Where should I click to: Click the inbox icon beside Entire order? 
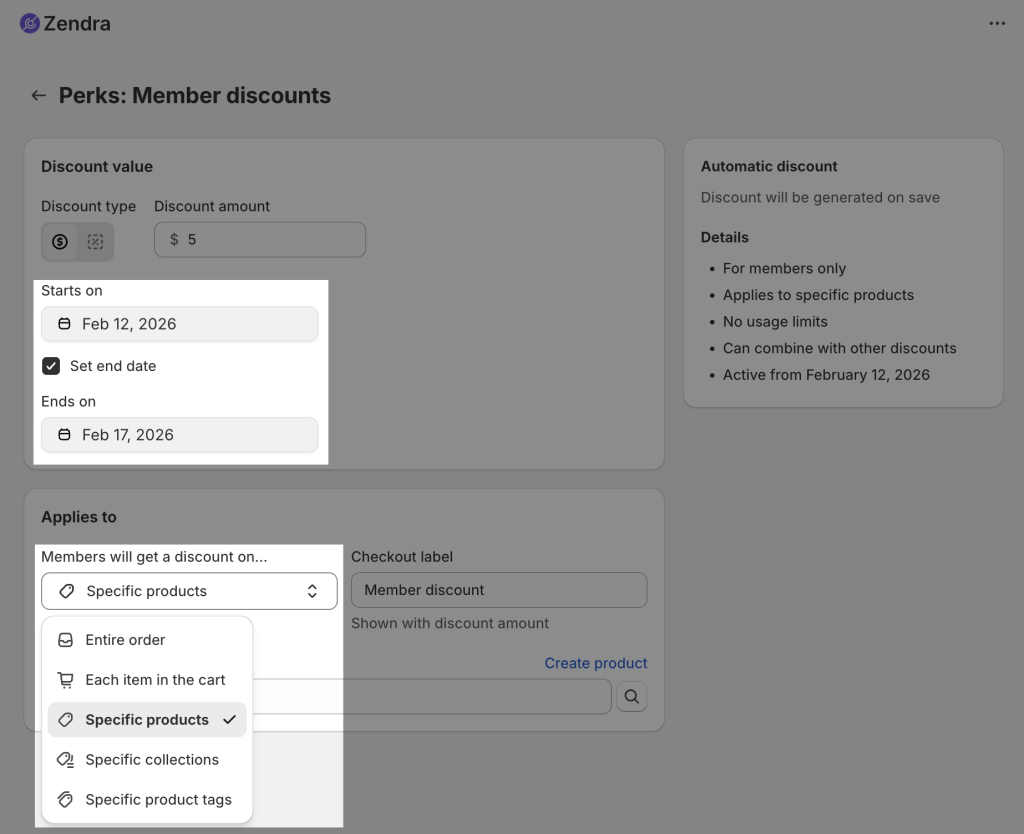[x=65, y=640]
